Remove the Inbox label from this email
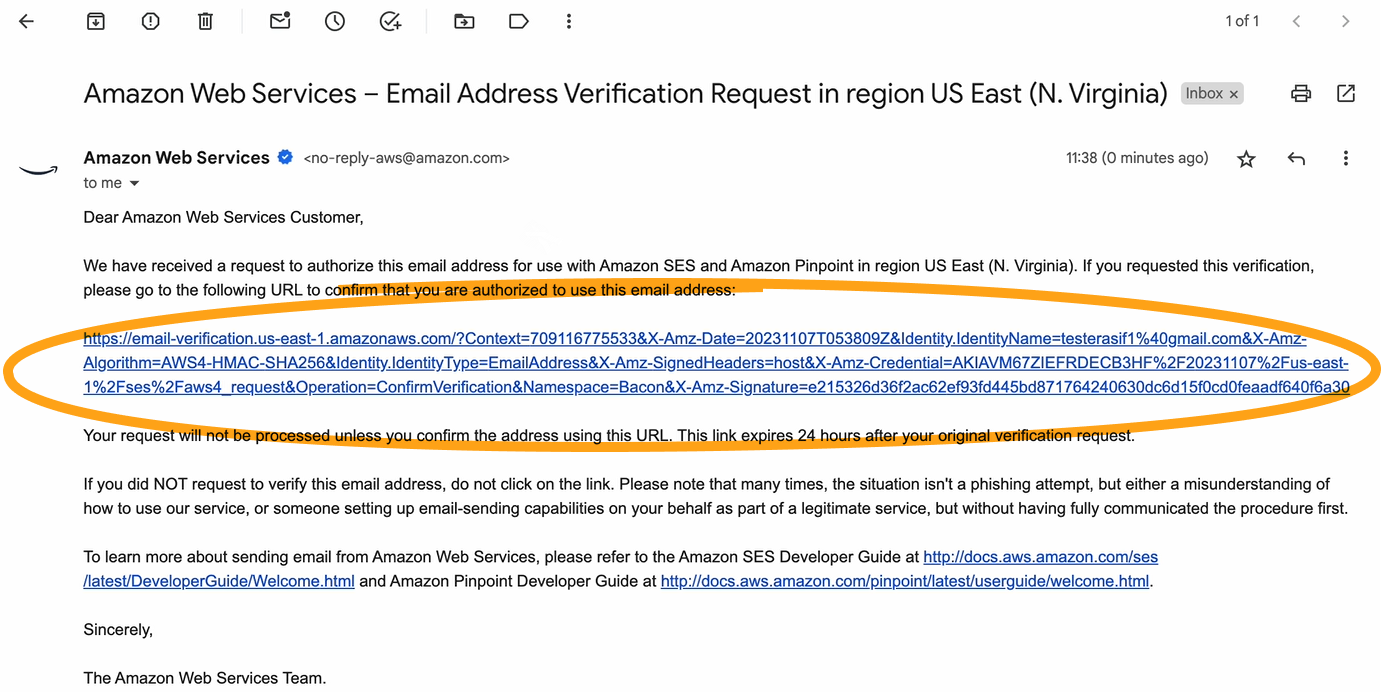Viewport: 1381px width, 692px height. click(1234, 94)
